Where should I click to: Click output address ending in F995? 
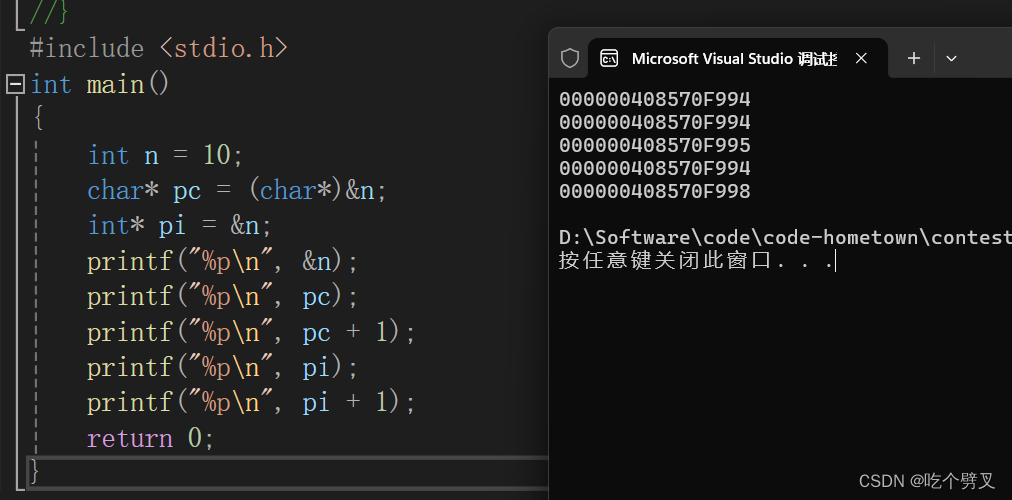point(655,145)
